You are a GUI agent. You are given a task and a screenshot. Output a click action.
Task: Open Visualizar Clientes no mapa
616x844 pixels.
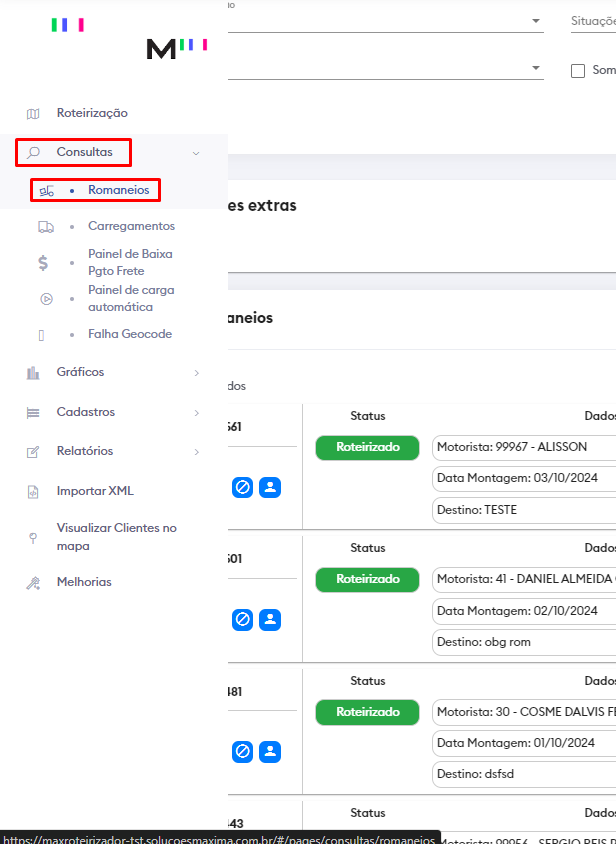(117, 537)
